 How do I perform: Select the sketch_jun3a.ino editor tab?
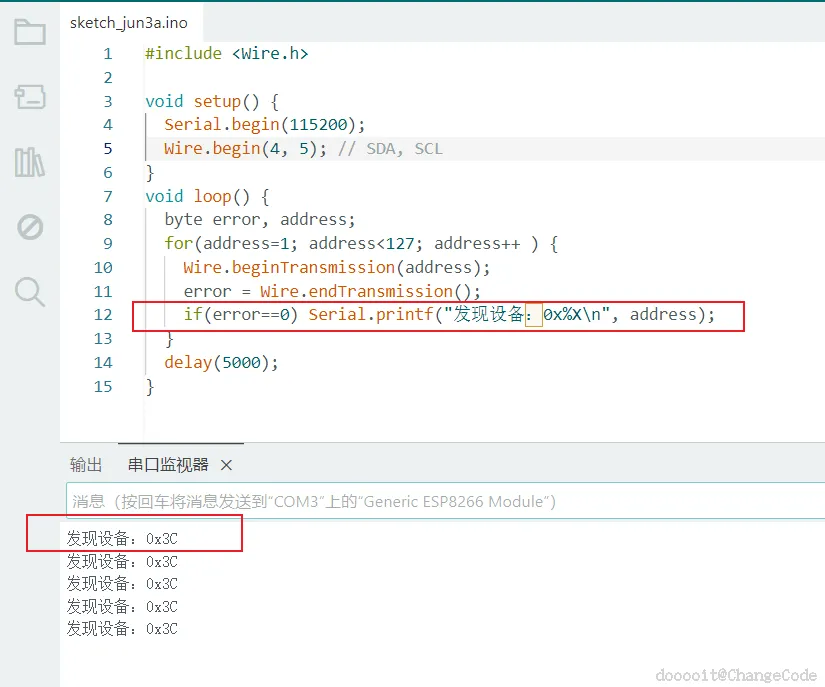(128, 23)
